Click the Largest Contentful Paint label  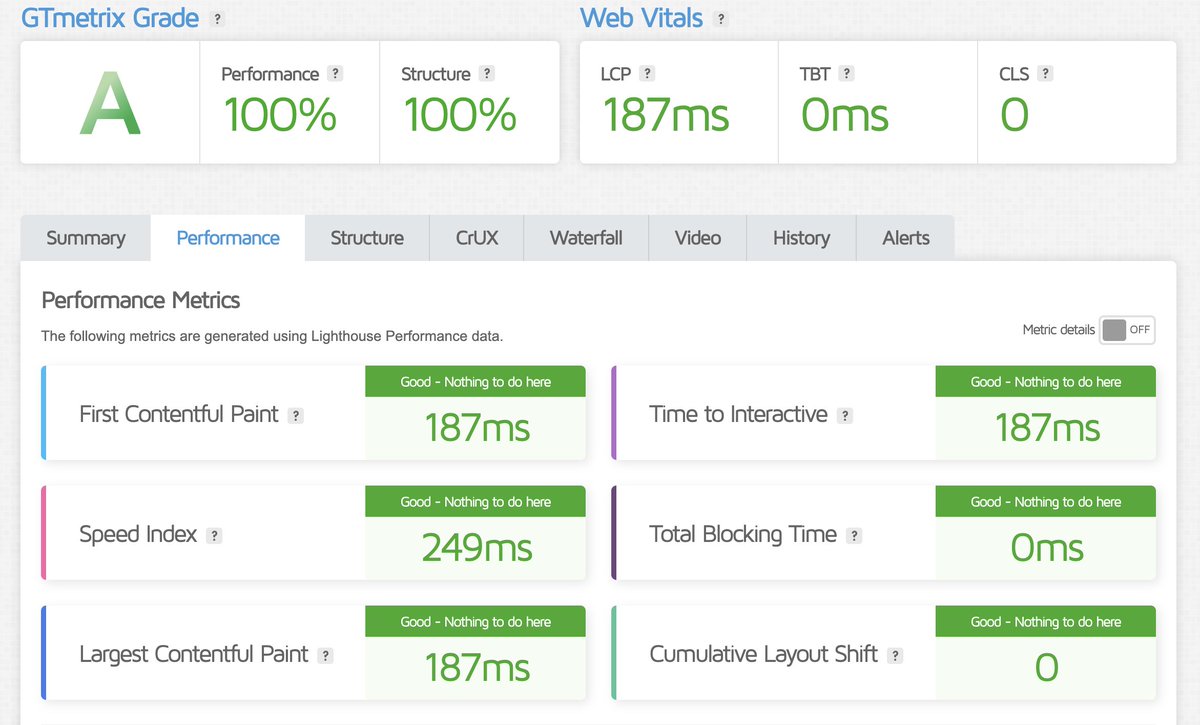pos(194,654)
